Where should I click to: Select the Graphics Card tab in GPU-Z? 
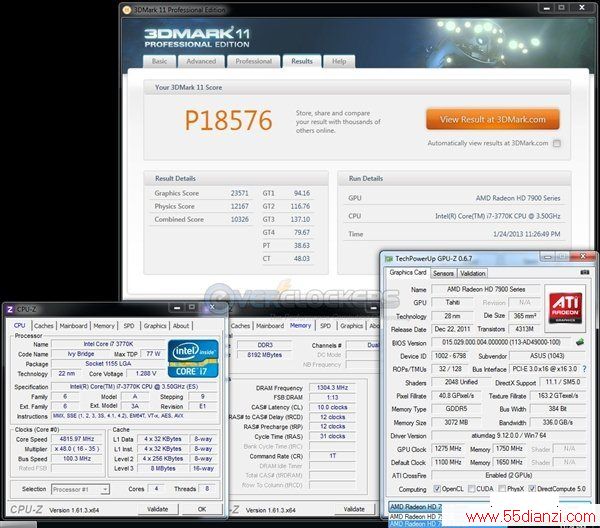click(x=408, y=272)
